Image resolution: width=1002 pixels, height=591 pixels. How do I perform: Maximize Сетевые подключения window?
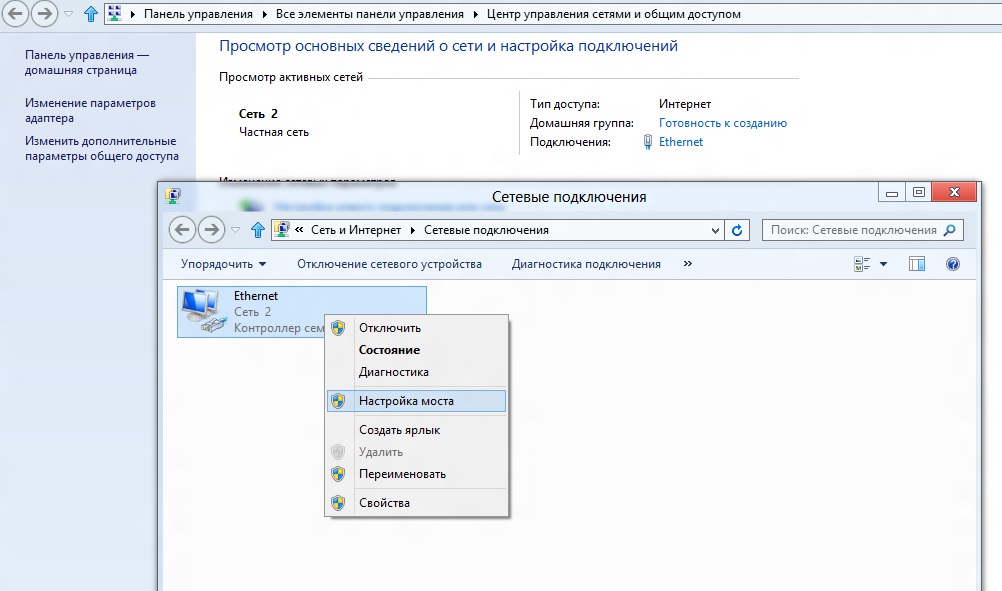(x=918, y=192)
